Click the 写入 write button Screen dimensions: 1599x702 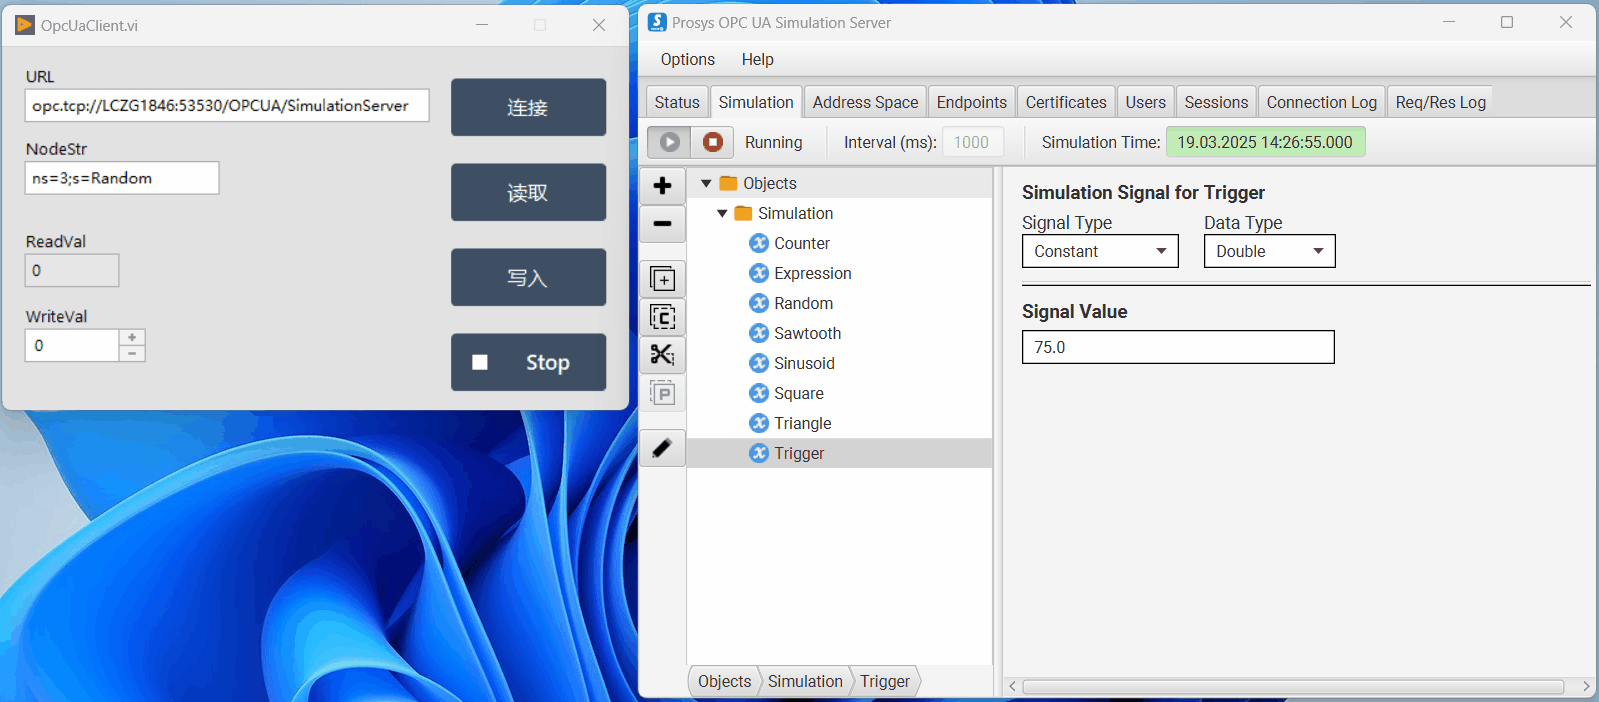[528, 277]
